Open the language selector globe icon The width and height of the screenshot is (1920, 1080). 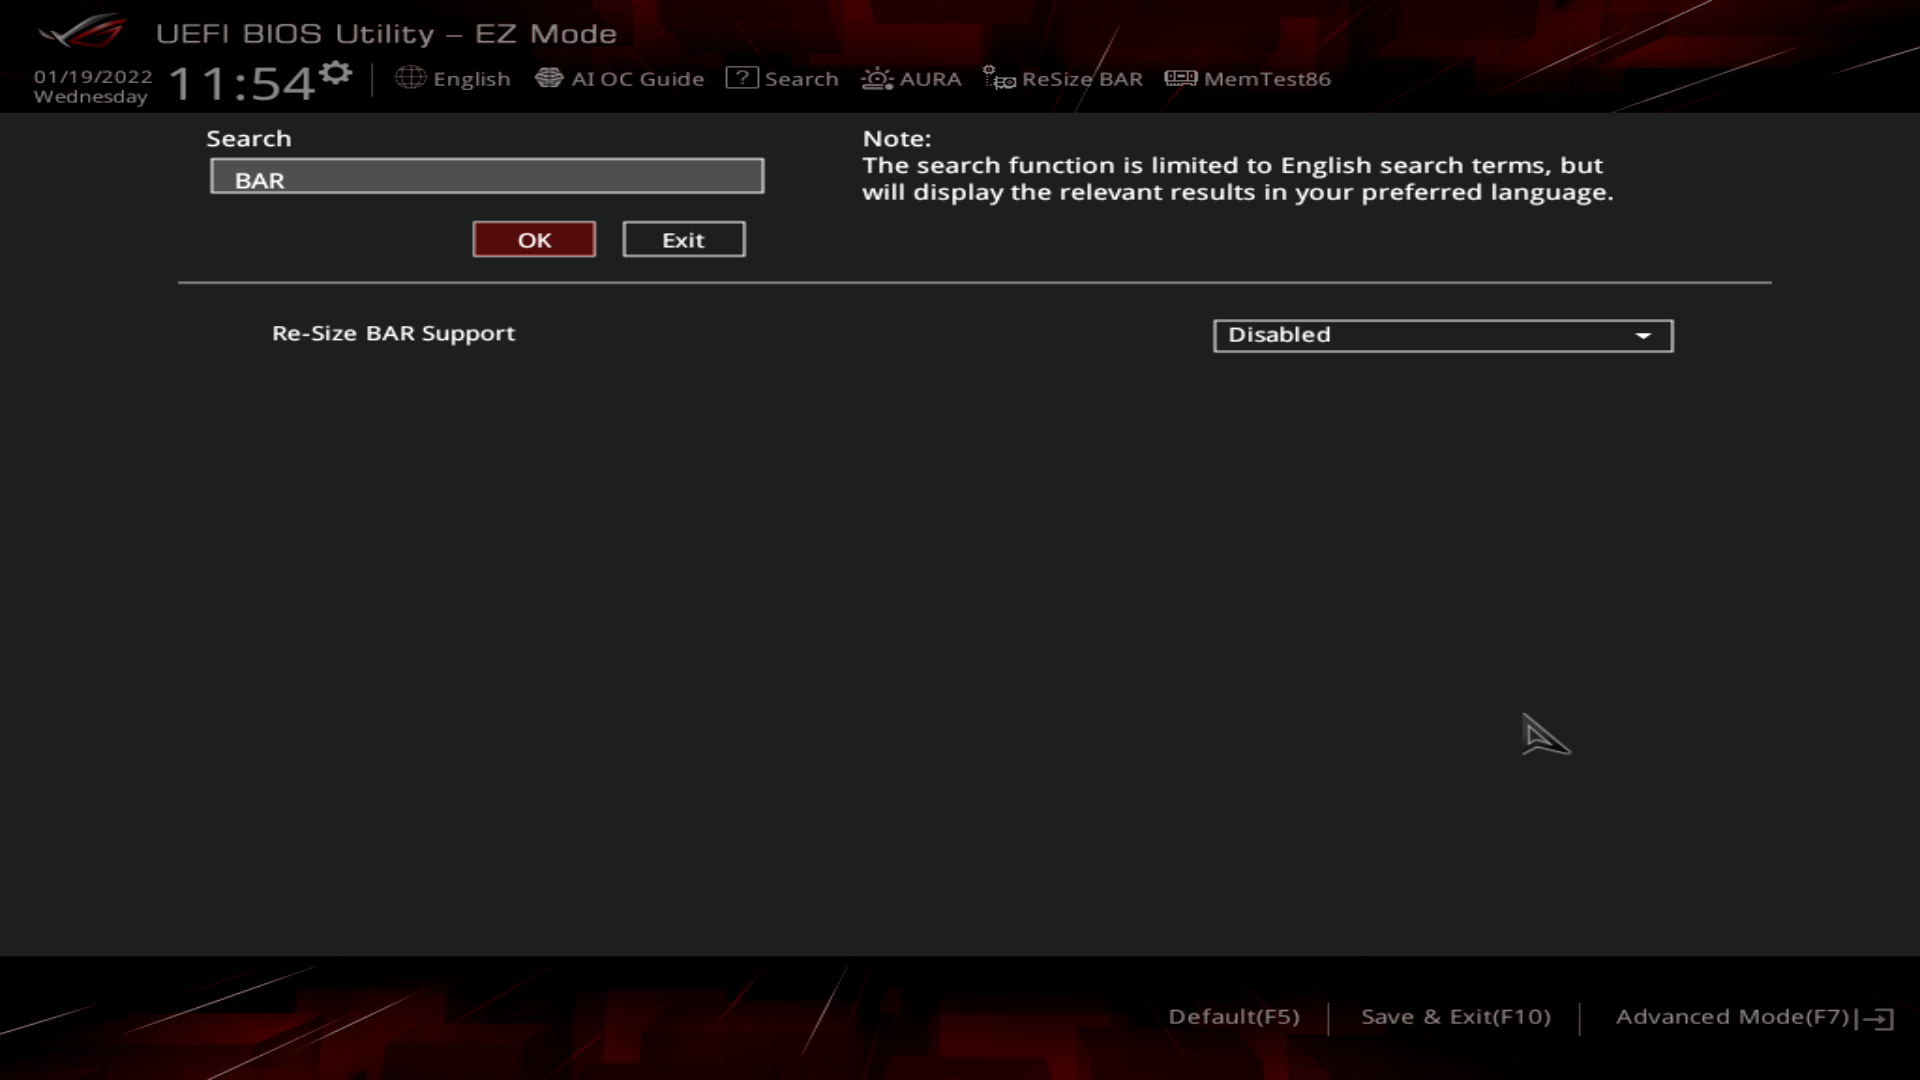click(410, 78)
